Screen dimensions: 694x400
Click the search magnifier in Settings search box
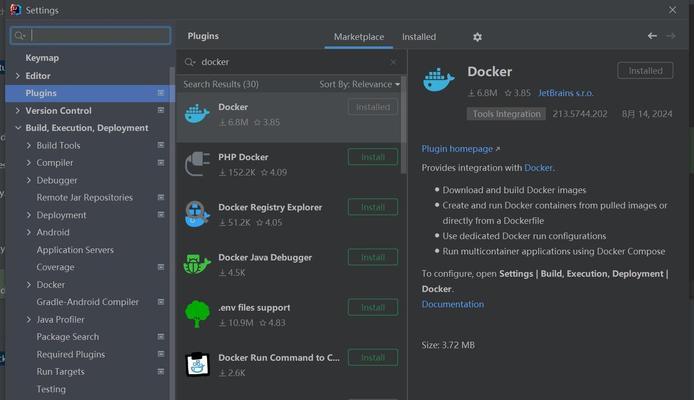tap(19, 36)
